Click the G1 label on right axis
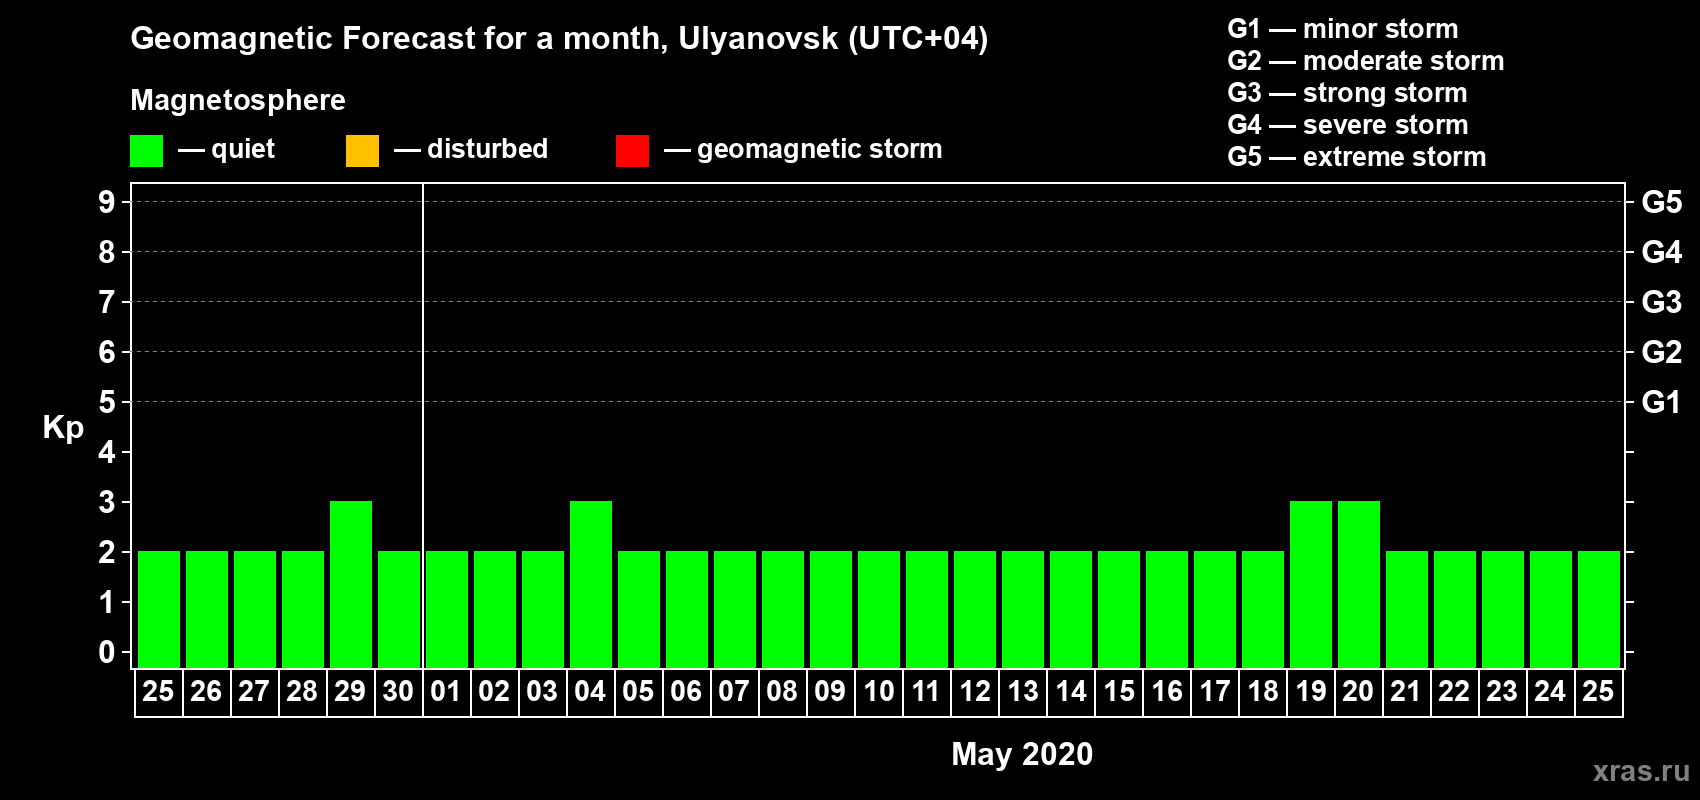 click(1662, 402)
